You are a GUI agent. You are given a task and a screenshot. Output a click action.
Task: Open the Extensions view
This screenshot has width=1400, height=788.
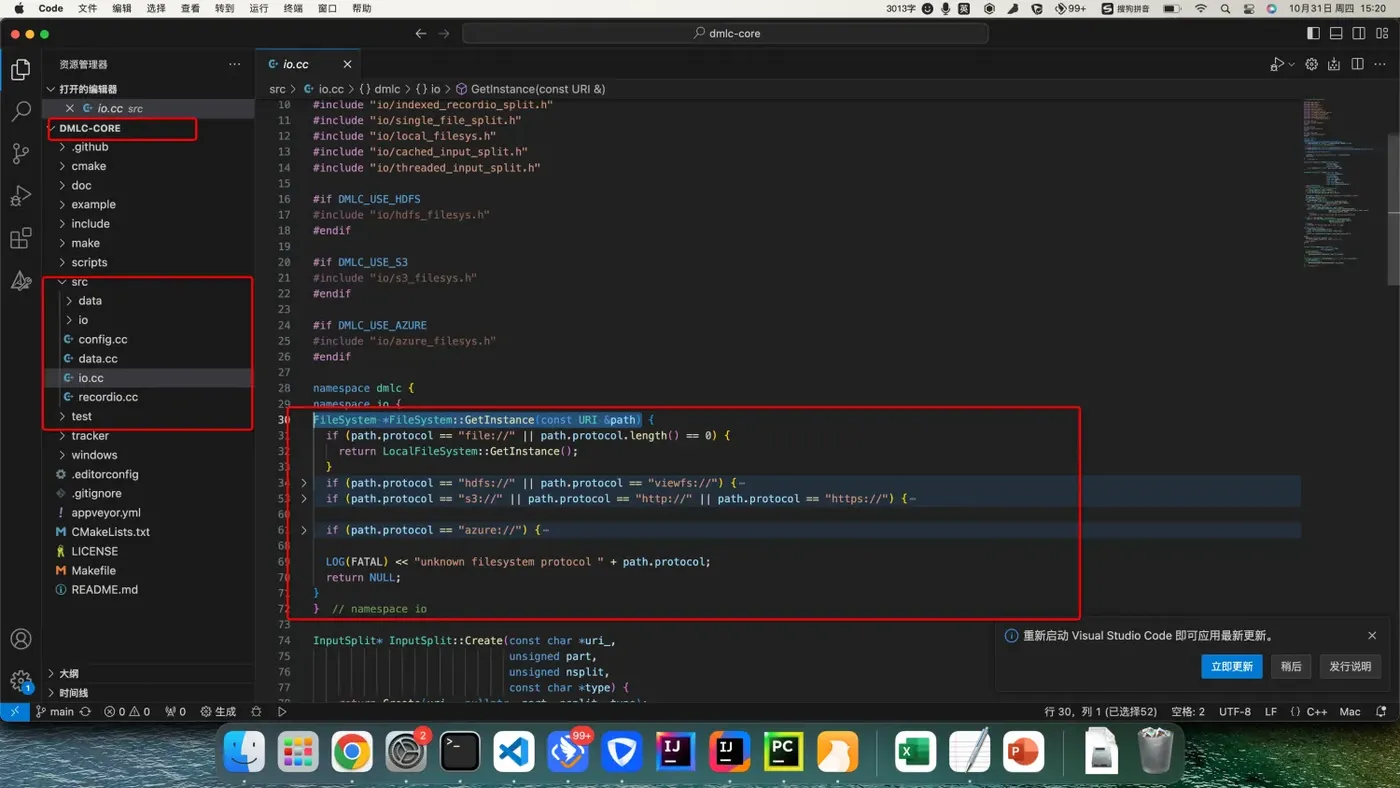point(20,238)
